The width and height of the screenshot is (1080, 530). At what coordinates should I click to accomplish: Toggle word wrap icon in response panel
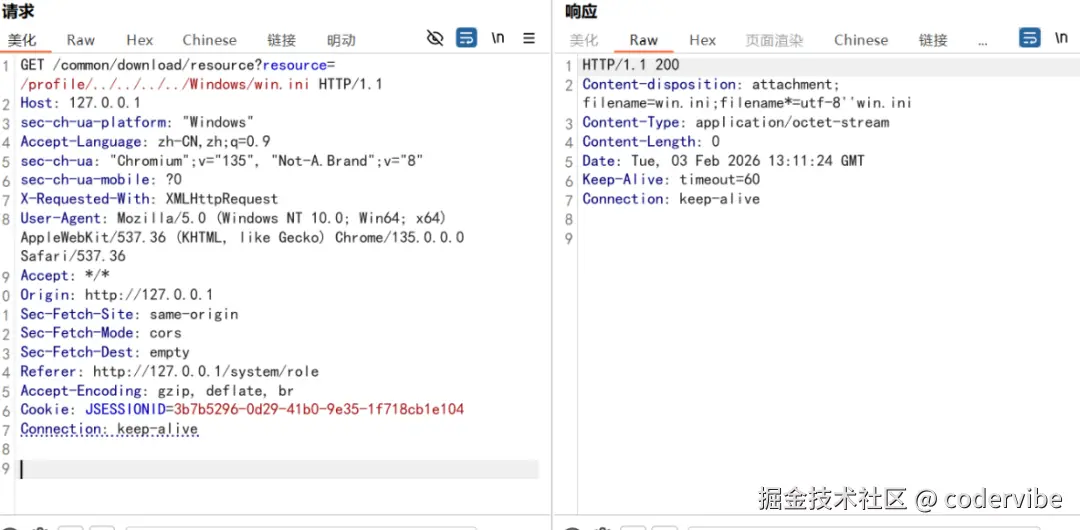click(x=1030, y=37)
